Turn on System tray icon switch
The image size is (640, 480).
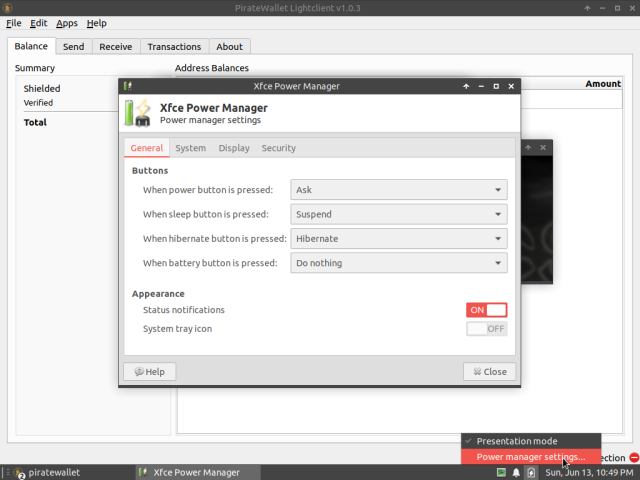(487, 329)
